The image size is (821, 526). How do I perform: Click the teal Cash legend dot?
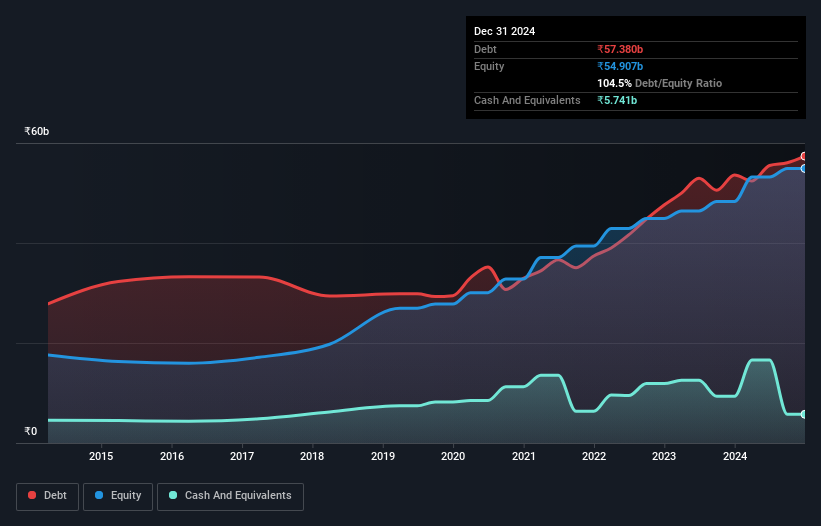point(173,495)
